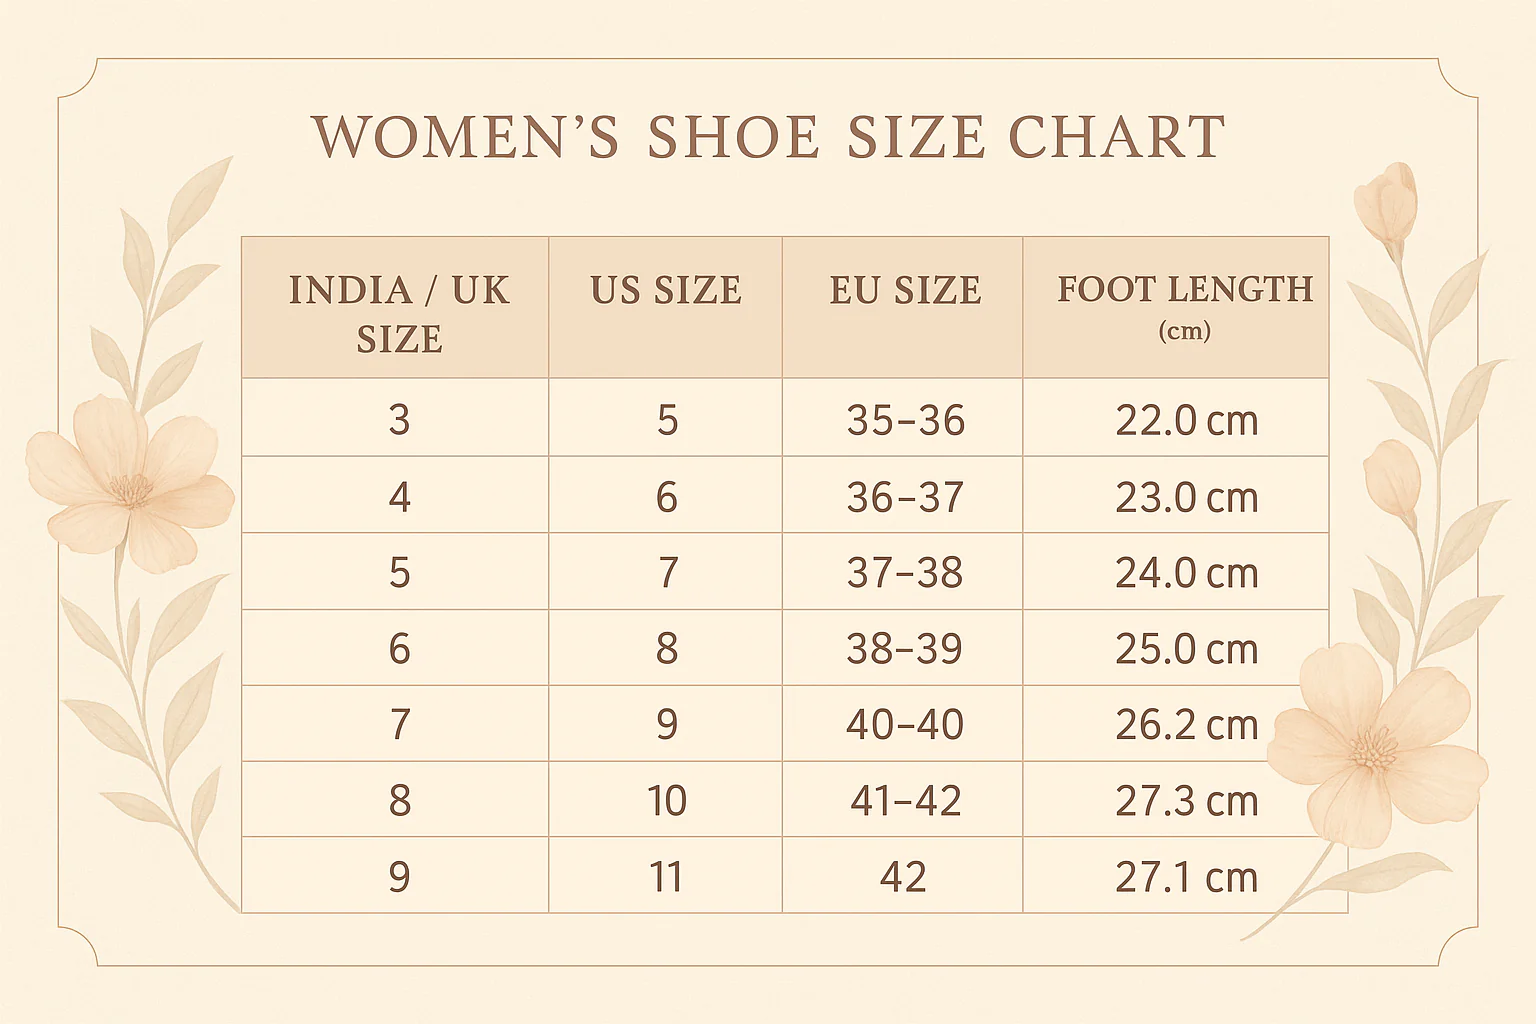
Task: Click the 40–40 EU size cell
Action: point(905,724)
